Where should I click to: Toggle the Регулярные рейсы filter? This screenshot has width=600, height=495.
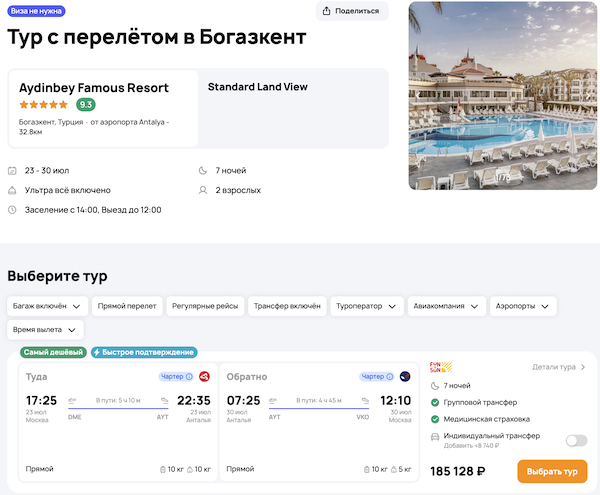point(204,306)
